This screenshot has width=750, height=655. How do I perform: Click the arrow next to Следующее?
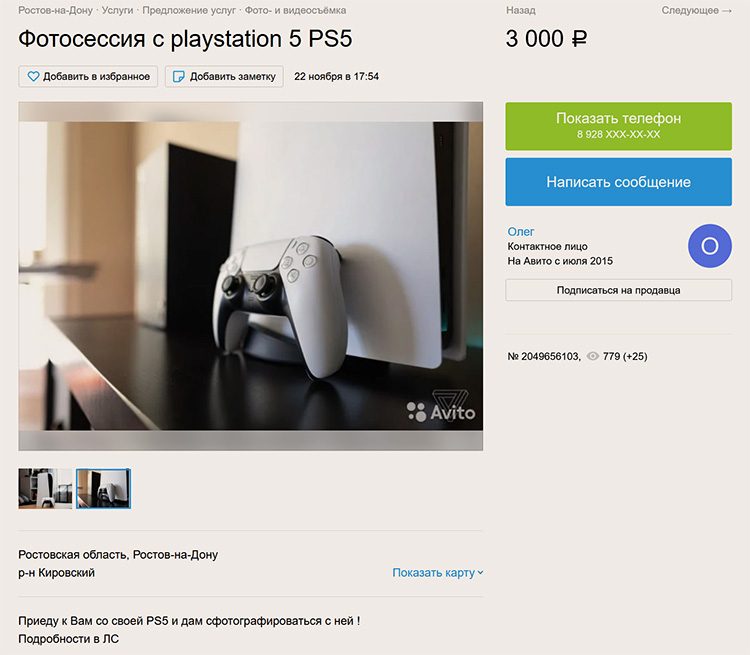(727, 11)
